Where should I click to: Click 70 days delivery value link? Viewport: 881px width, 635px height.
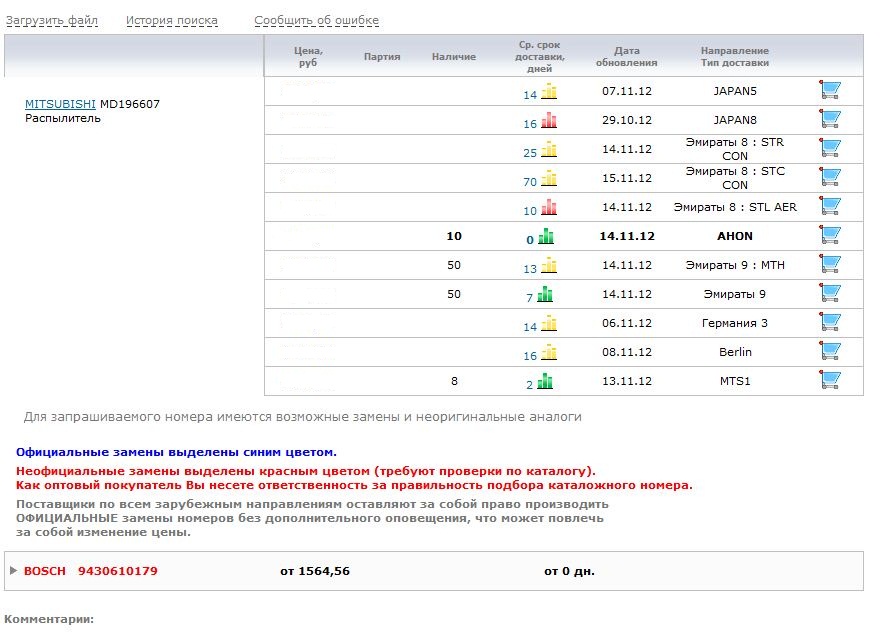point(530,182)
